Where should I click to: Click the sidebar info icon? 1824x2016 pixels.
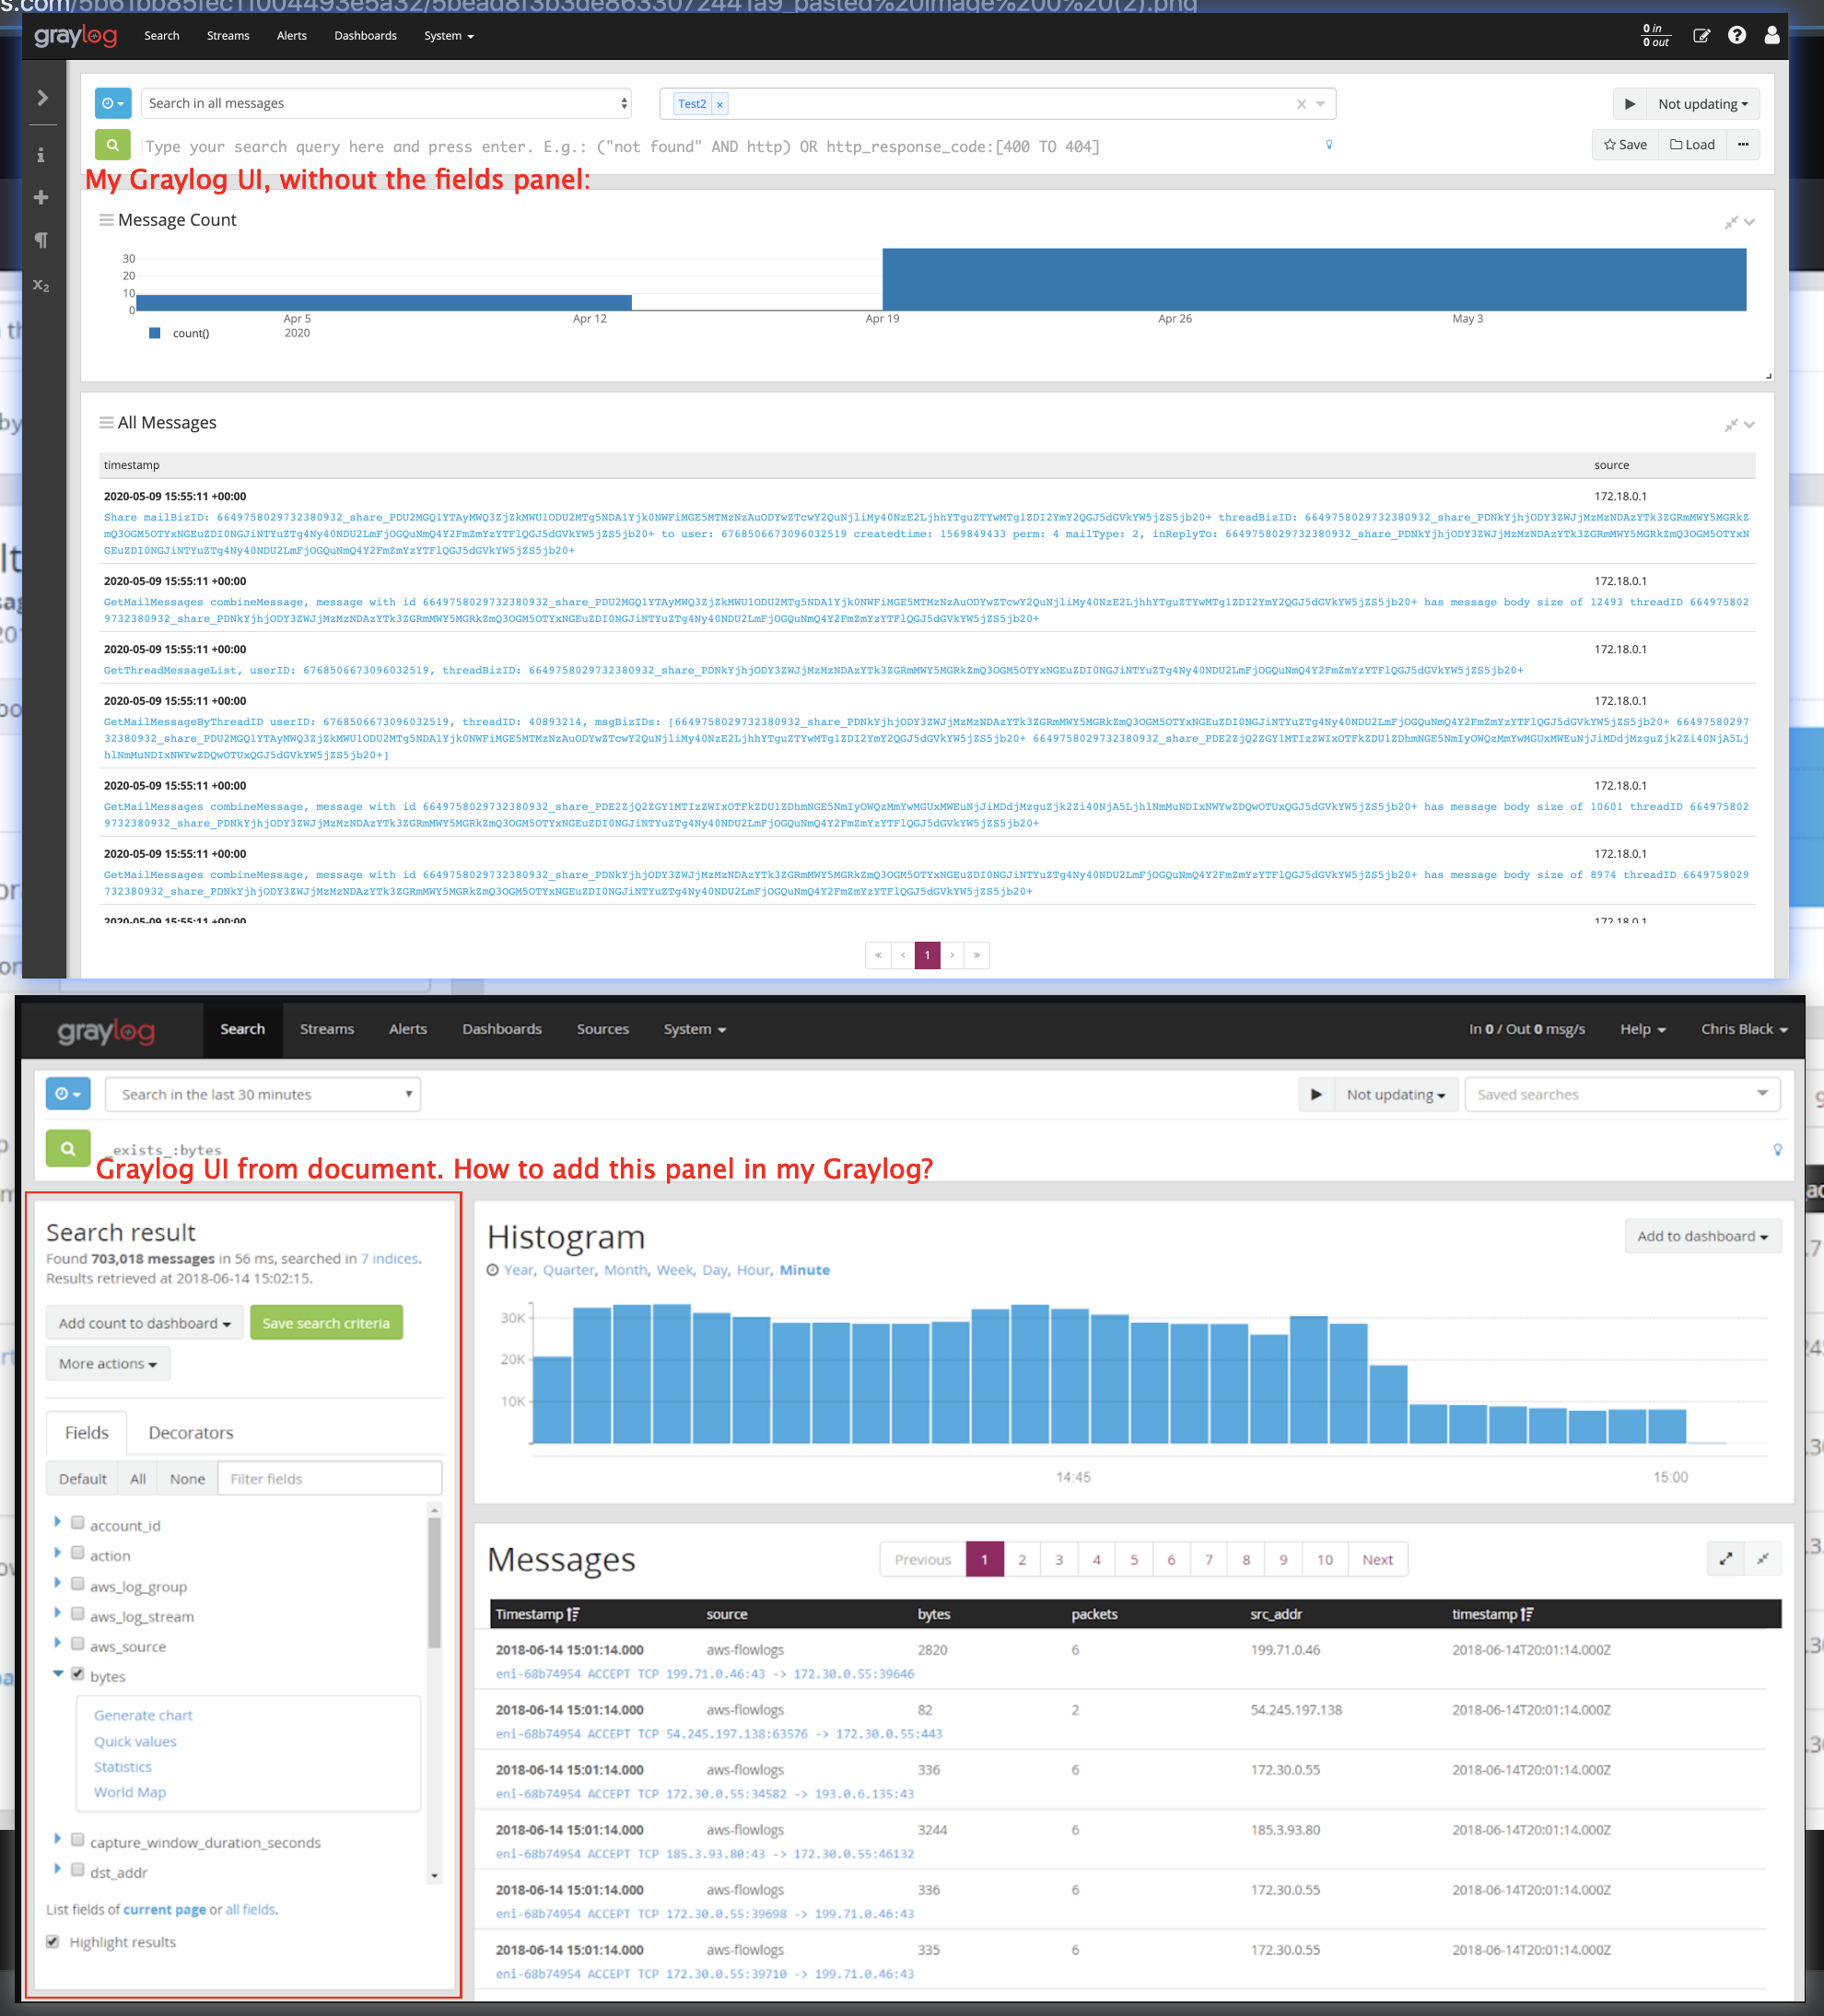[x=41, y=155]
